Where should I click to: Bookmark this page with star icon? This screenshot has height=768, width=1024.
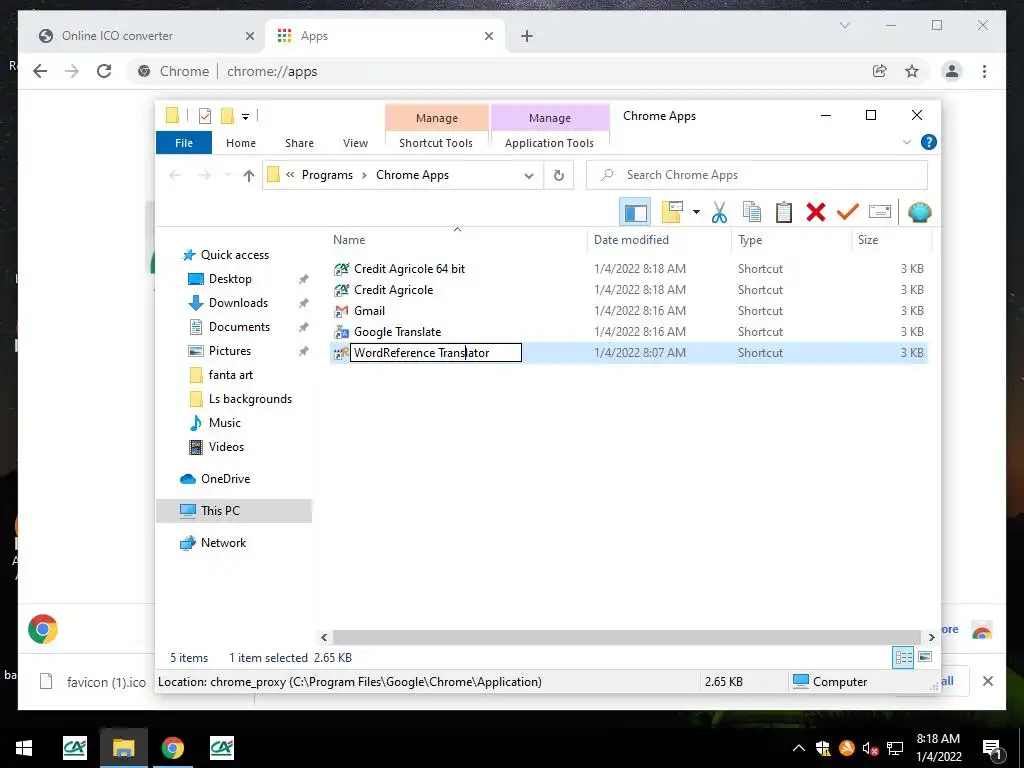[912, 71]
